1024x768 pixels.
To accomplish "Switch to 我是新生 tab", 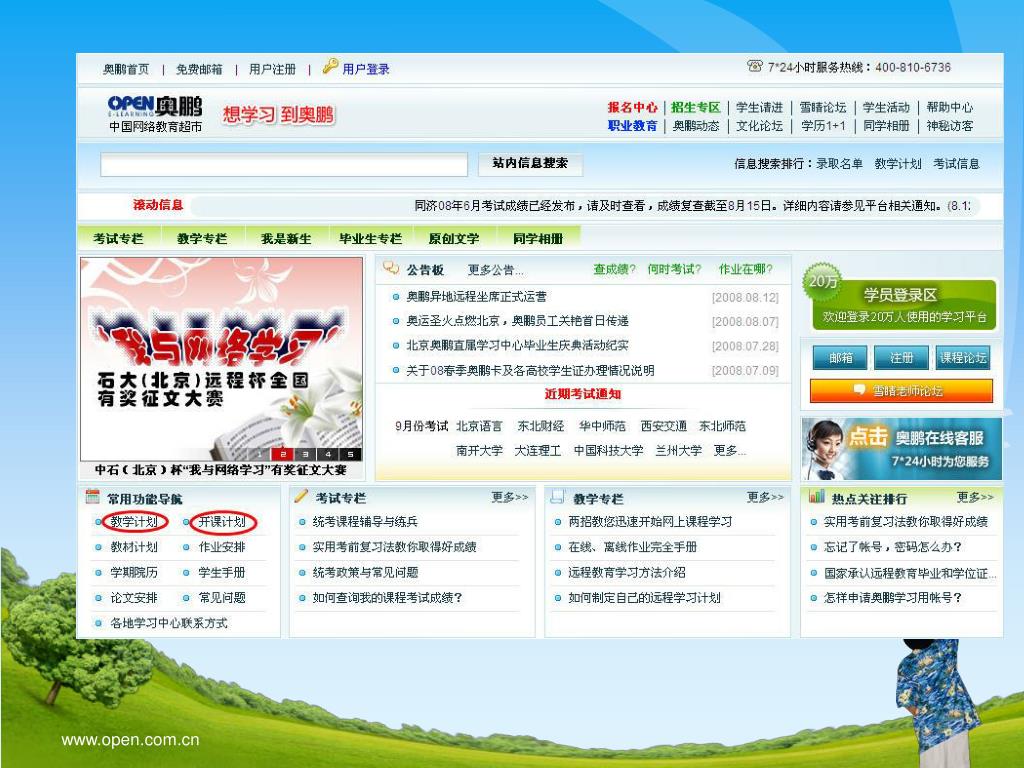I will 286,238.
